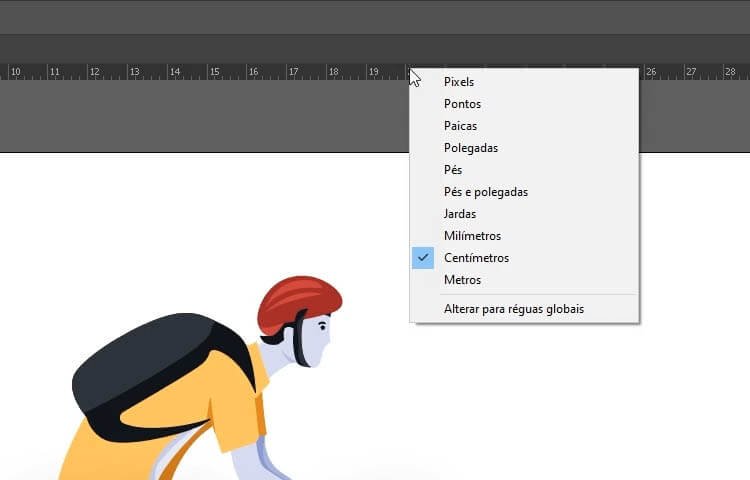
Task: Set the ruler to Metros
Action: point(462,280)
